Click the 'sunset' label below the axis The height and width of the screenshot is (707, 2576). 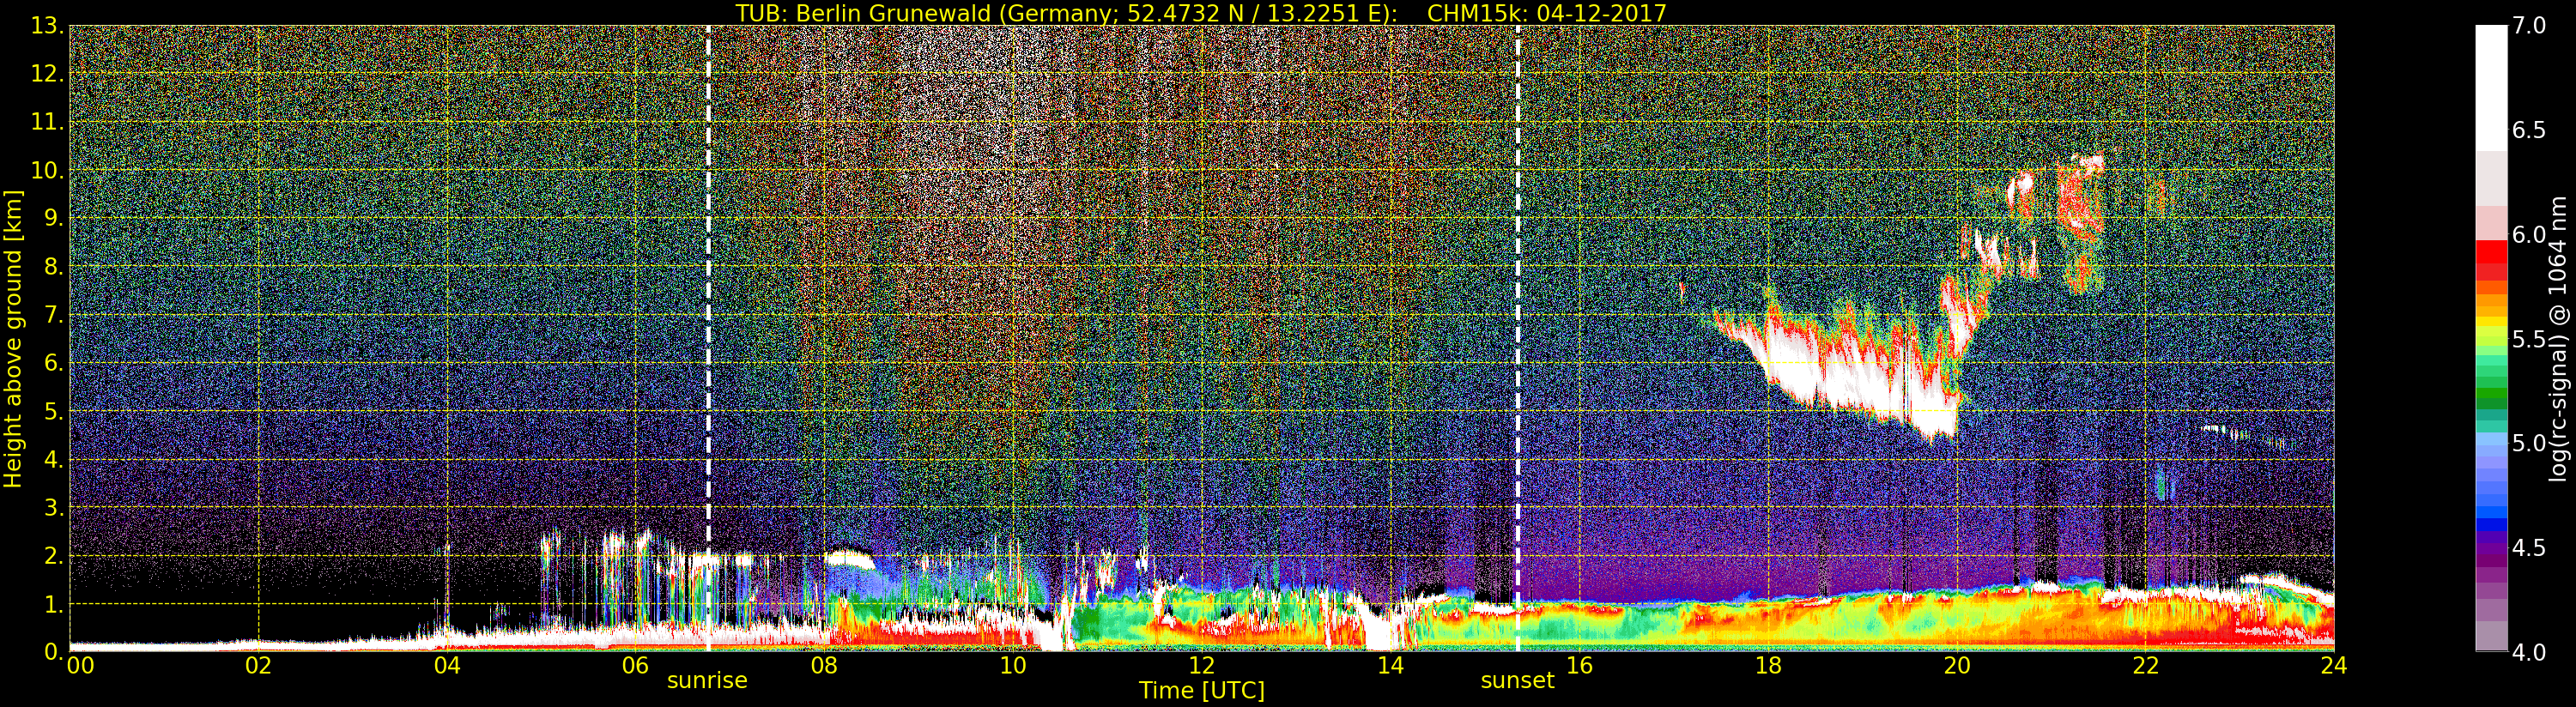click(1517, 680)
